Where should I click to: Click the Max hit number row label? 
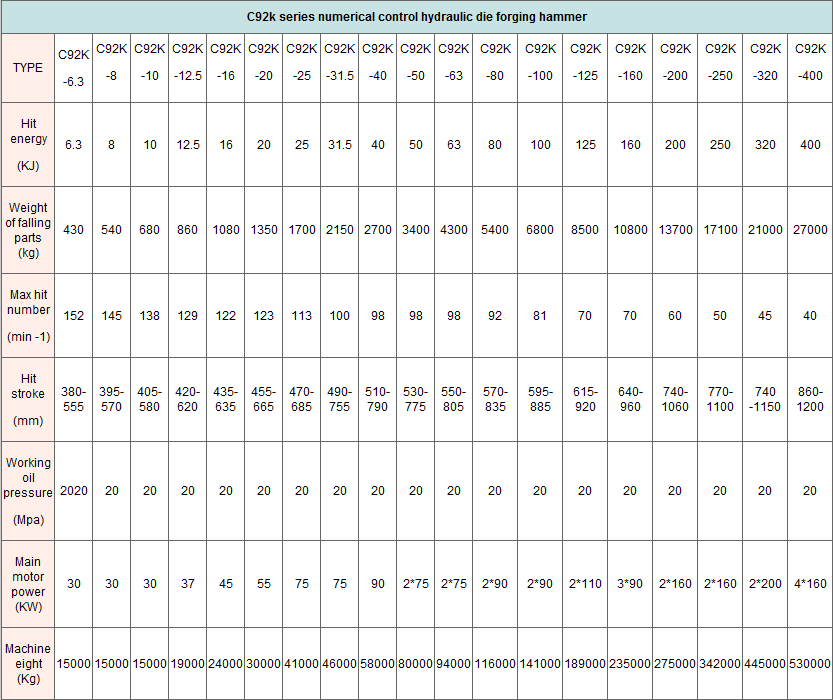coord(28,315)
